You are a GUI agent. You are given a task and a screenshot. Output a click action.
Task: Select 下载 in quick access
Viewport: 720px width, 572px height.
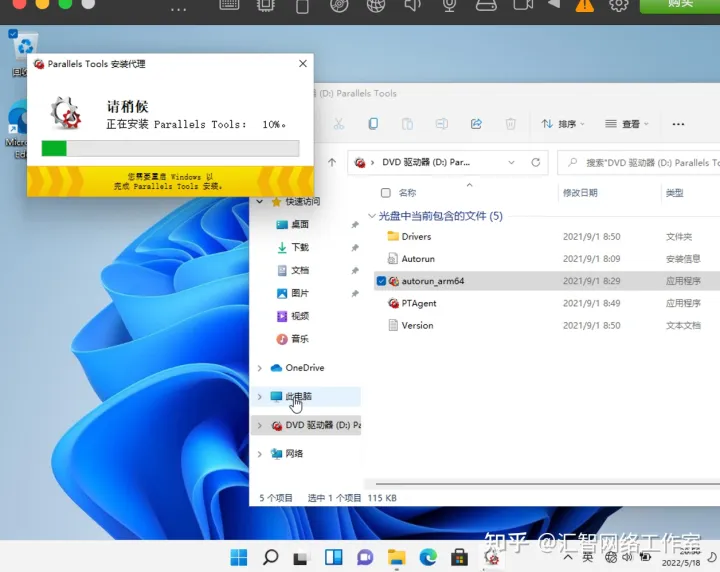click(x=299, y=247)
